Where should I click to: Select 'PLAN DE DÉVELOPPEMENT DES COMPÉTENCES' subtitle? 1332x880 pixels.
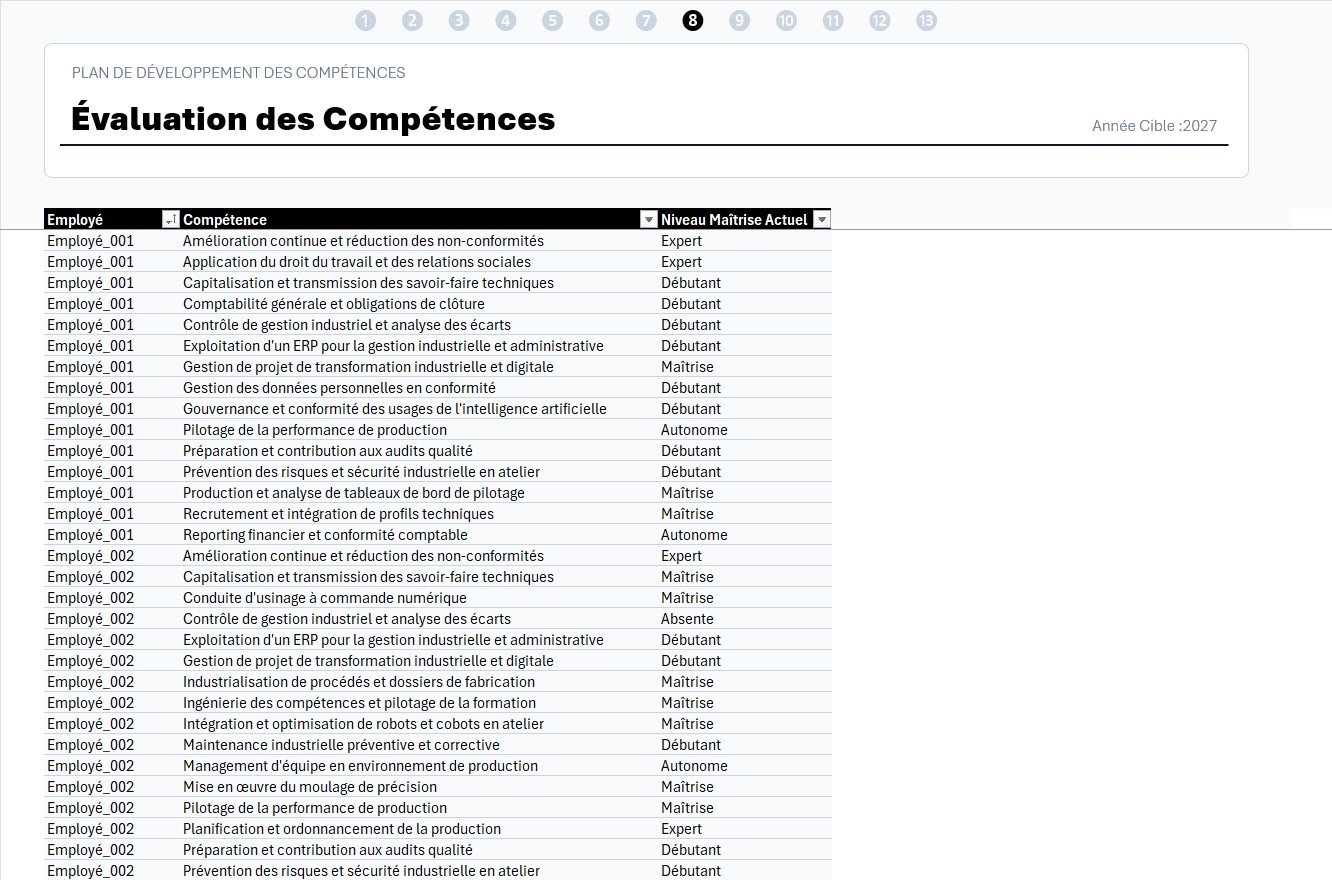point(239,73)
